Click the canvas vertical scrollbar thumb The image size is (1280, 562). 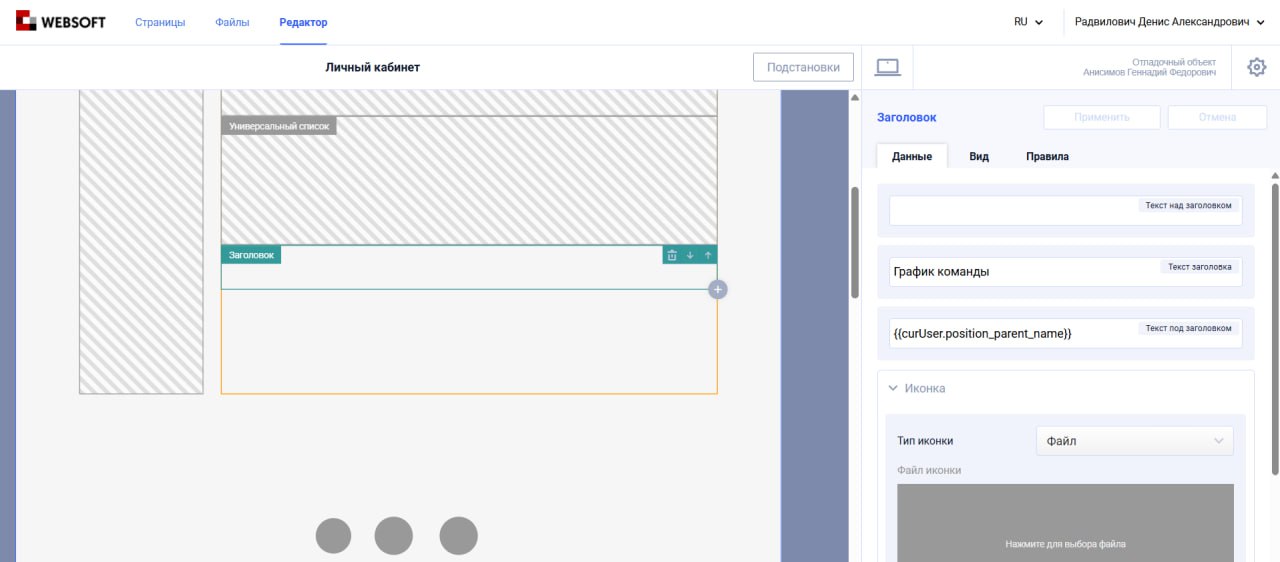[x=854, y=242]
